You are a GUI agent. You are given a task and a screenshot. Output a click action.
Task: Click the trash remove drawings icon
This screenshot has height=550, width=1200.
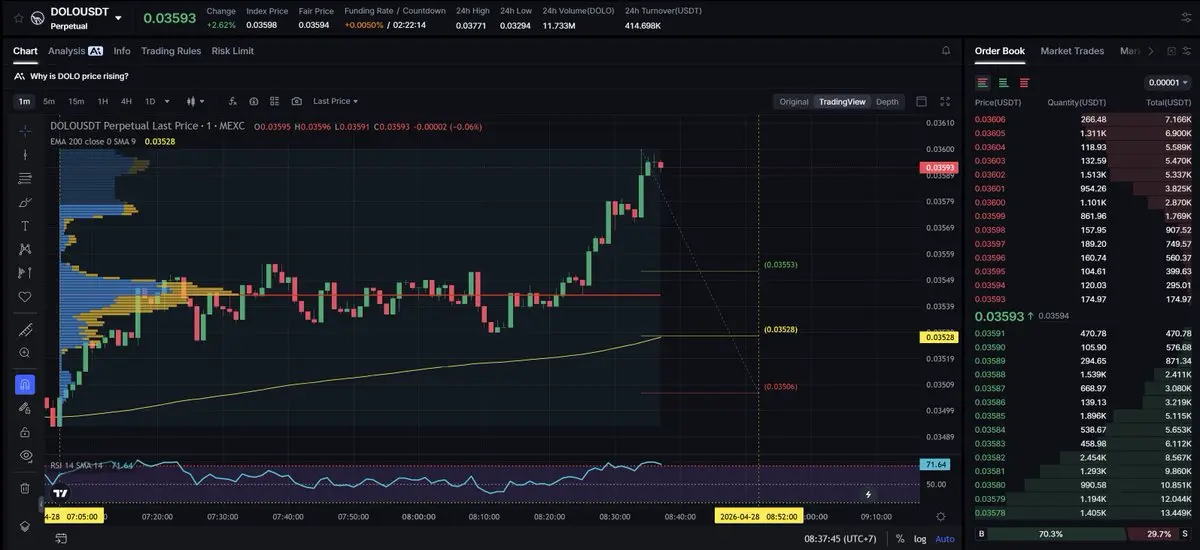pyautogui.click(x=25, y=488)
